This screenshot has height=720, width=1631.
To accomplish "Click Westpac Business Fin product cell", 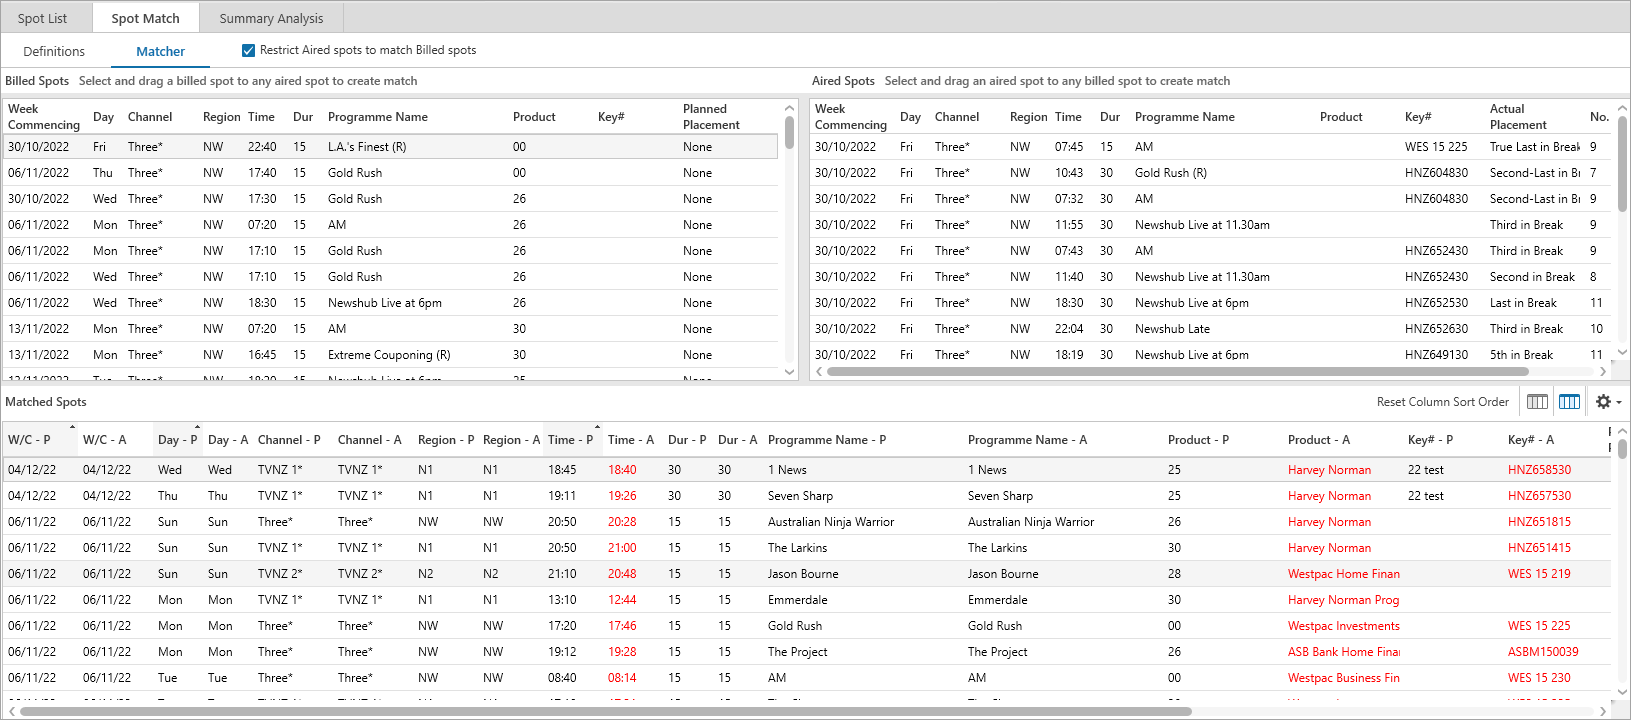I will tap(1343, 678).
